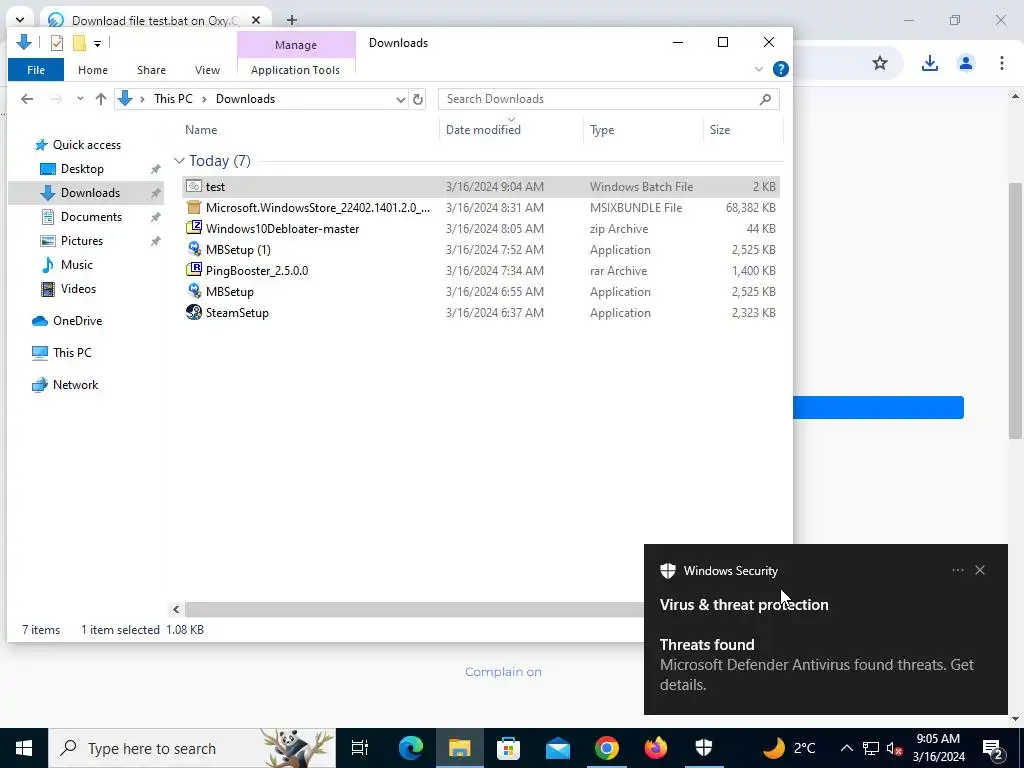Viewport: 1024px width, 768px height.
Task: Open Chrome's tab search dropdown
Action: (x=20, y=20)
